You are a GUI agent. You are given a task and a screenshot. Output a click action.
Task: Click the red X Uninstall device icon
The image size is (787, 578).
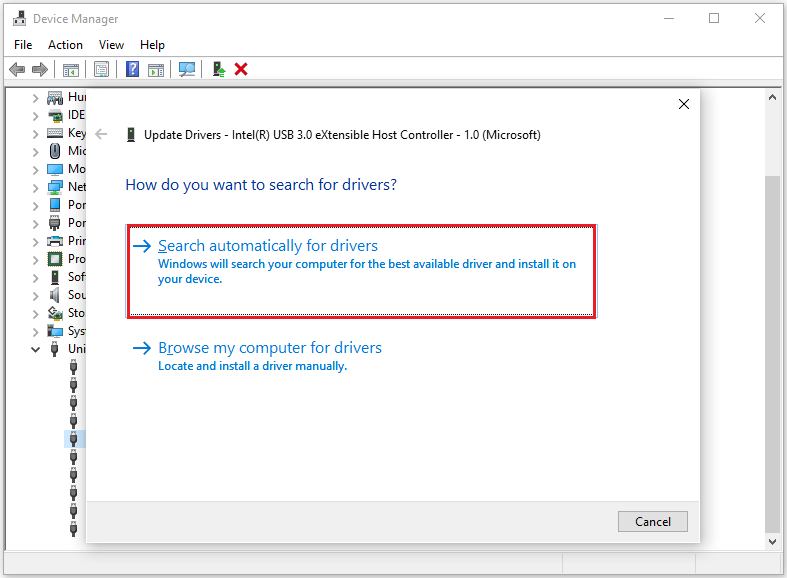241,69
